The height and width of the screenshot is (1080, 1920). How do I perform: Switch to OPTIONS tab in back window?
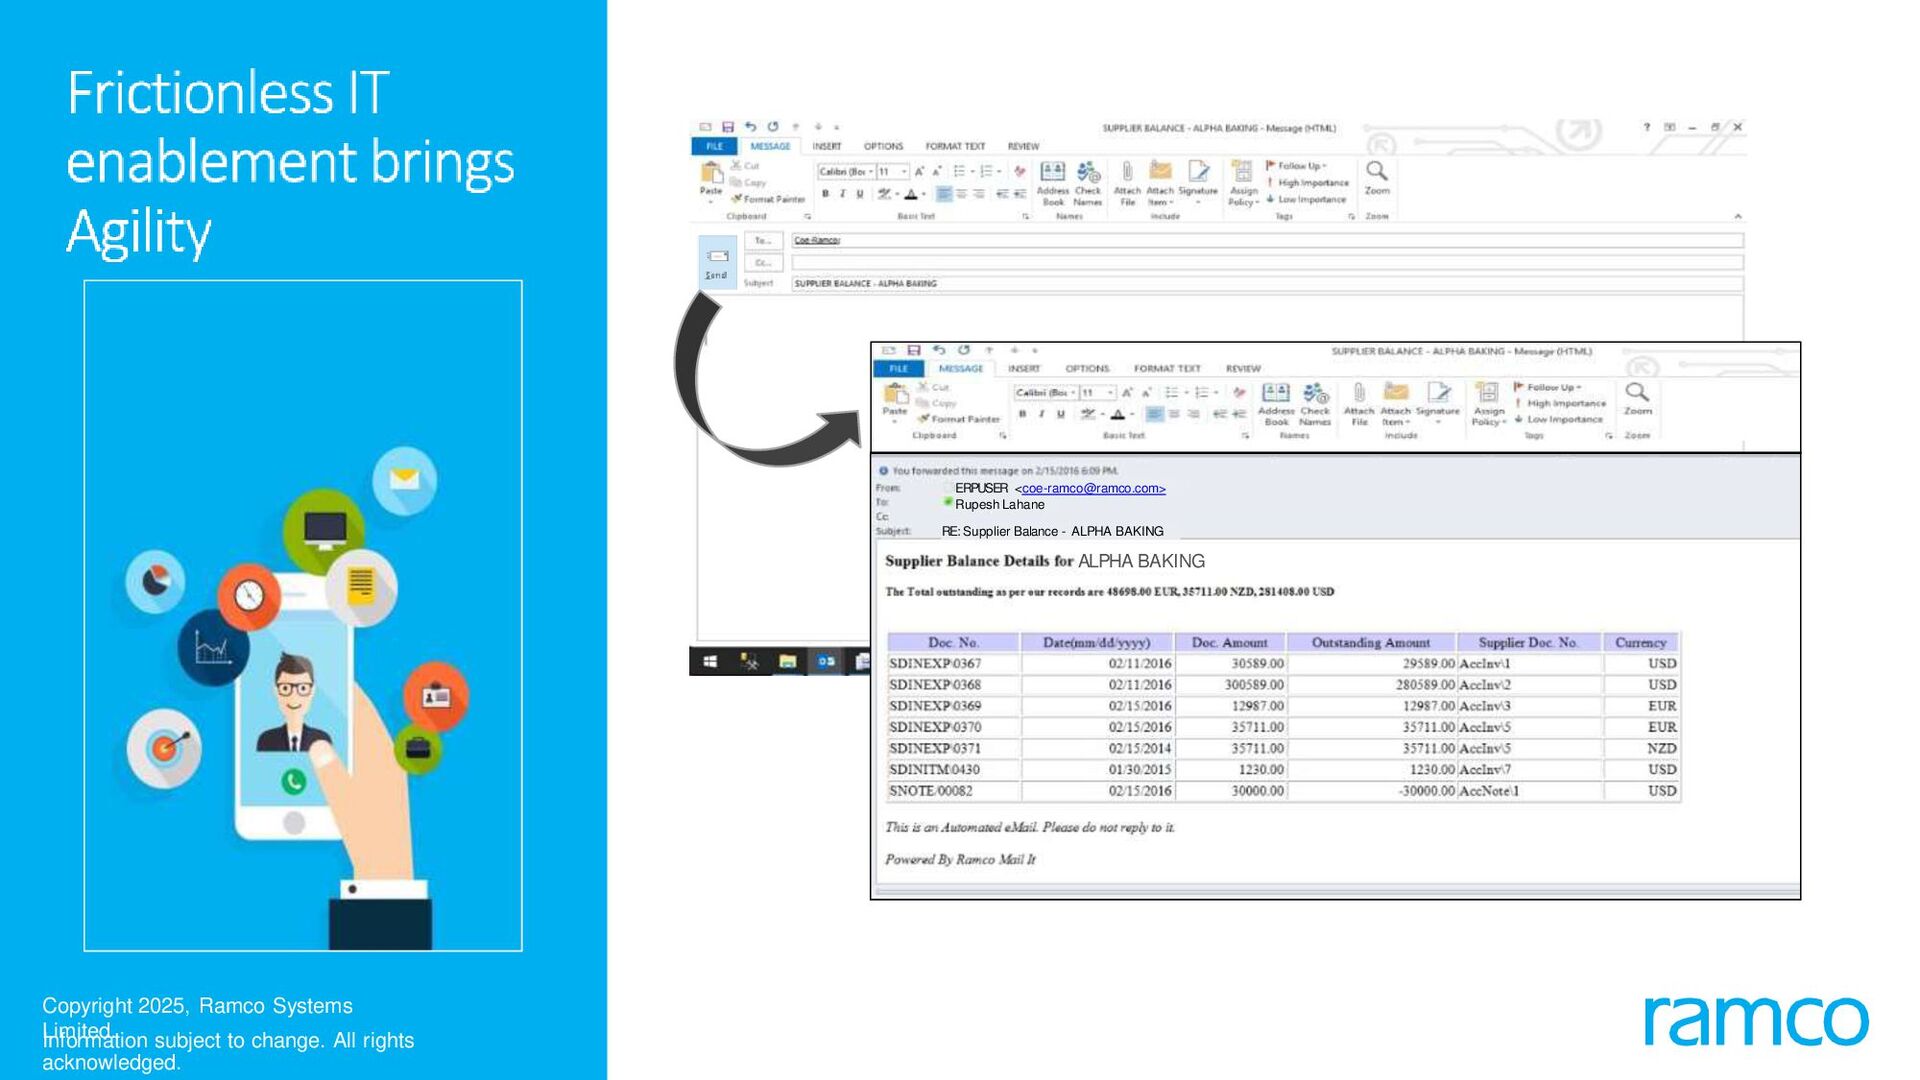point(883,146)
